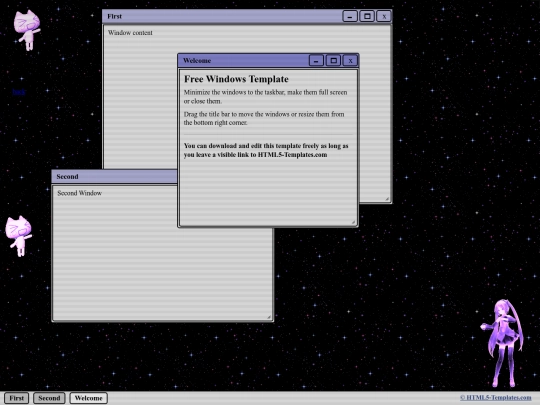
Task: Click the blue back link
Action: point(19,92)
